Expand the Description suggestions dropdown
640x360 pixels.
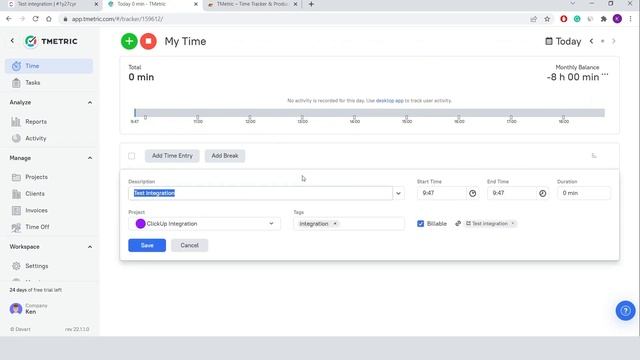click(398, 193)
